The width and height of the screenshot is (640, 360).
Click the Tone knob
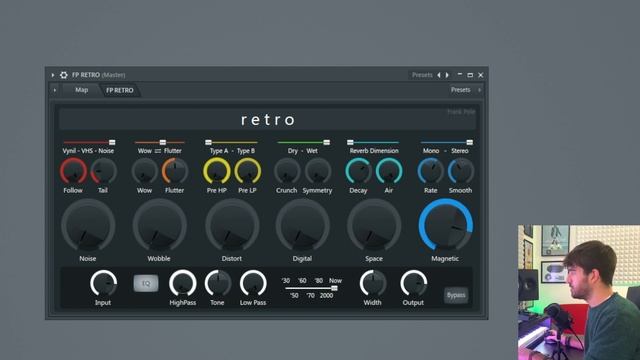tap(218, 283)
